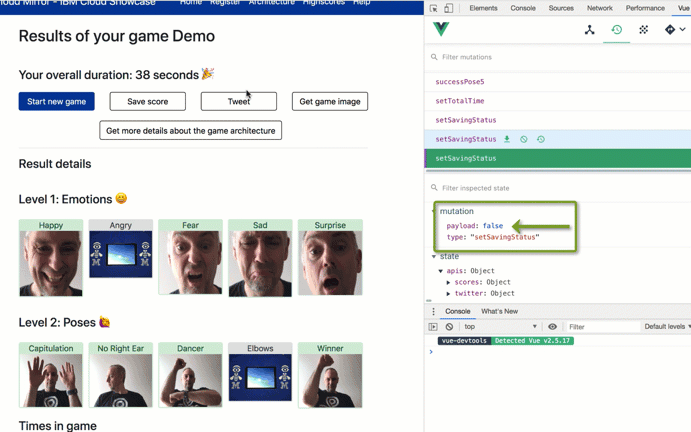The width and height of the screenshot is (691, 432).
Task: Toggle the device toolbar icon
Action: [x=448, y=8]
